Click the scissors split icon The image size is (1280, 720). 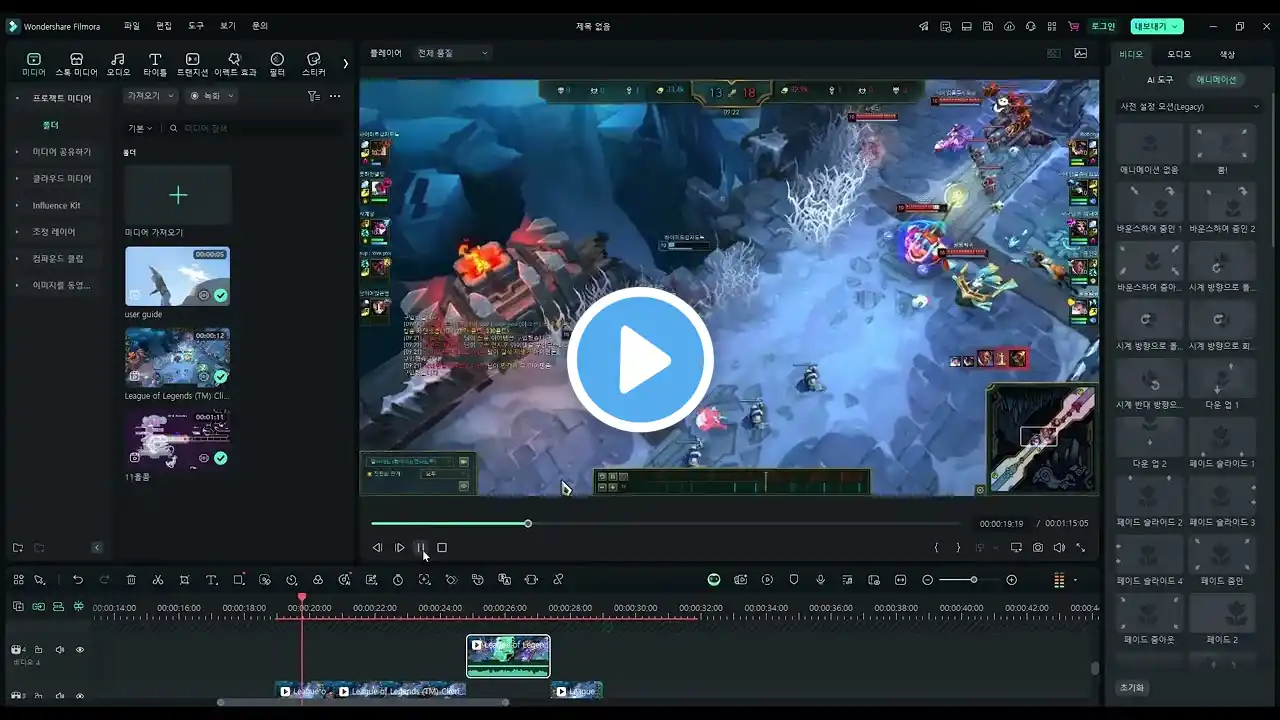[x=158, y=580]
